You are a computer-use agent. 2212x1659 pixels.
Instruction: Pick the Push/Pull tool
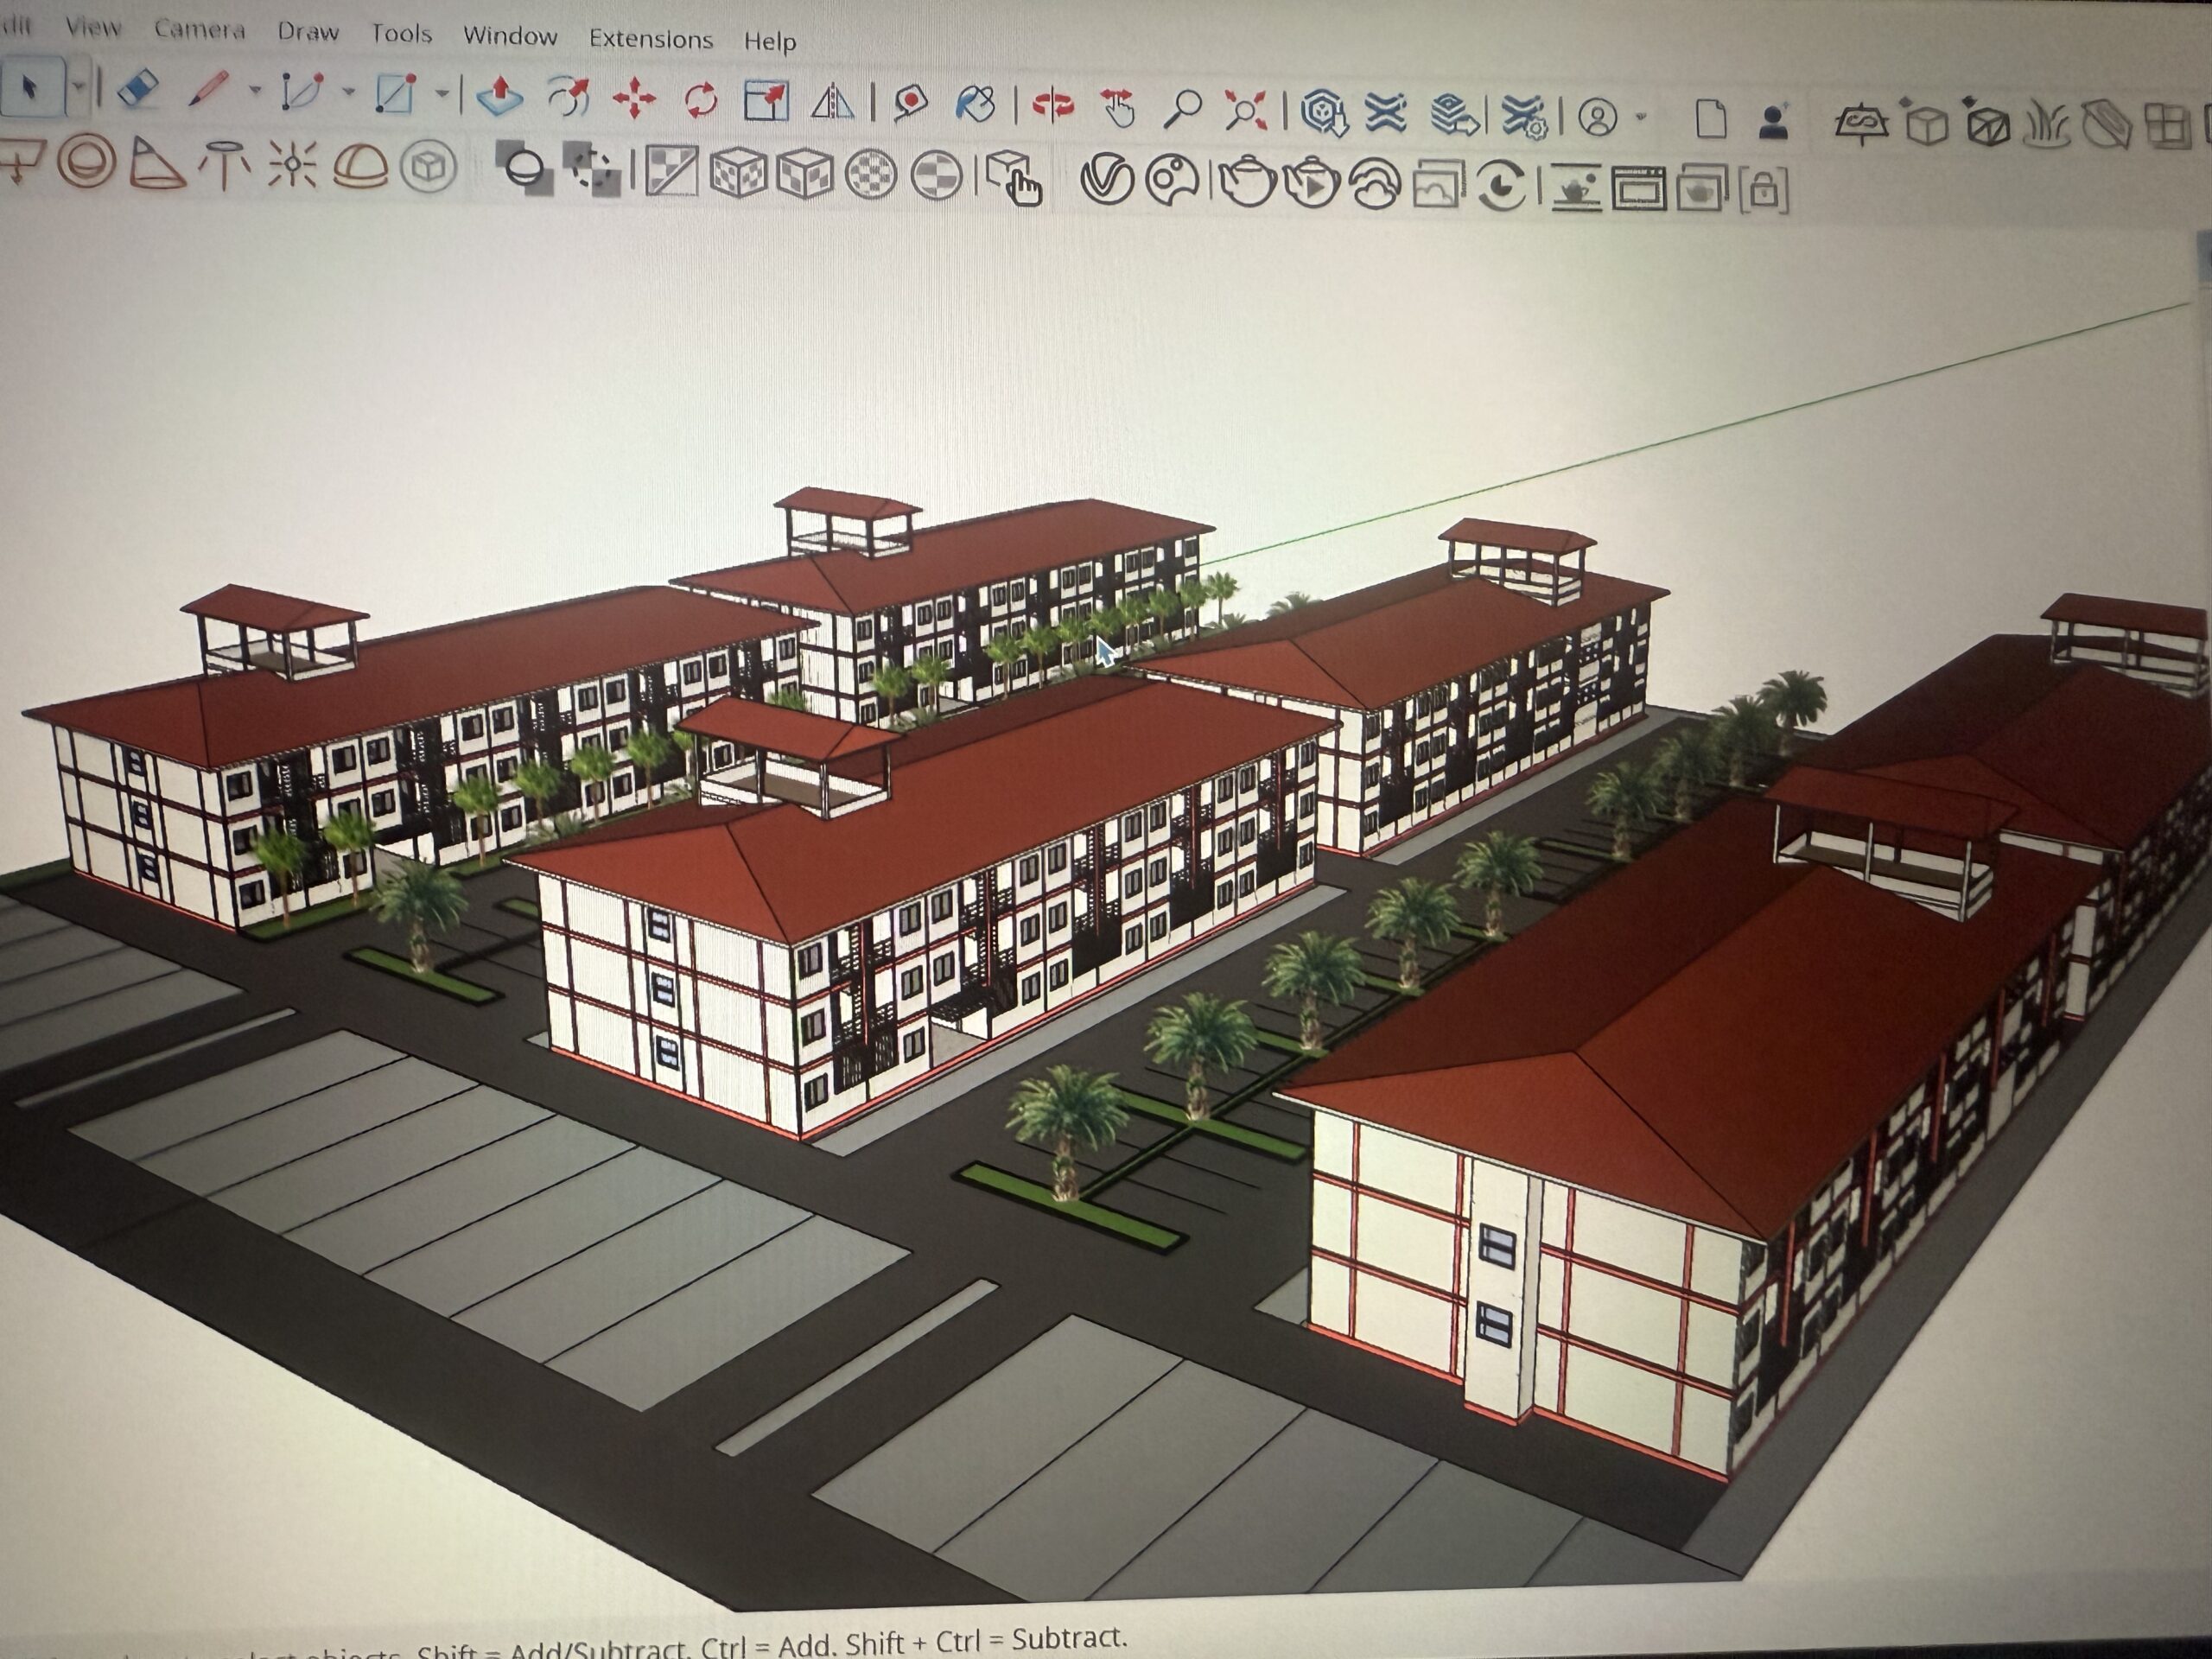pos(500,97)
